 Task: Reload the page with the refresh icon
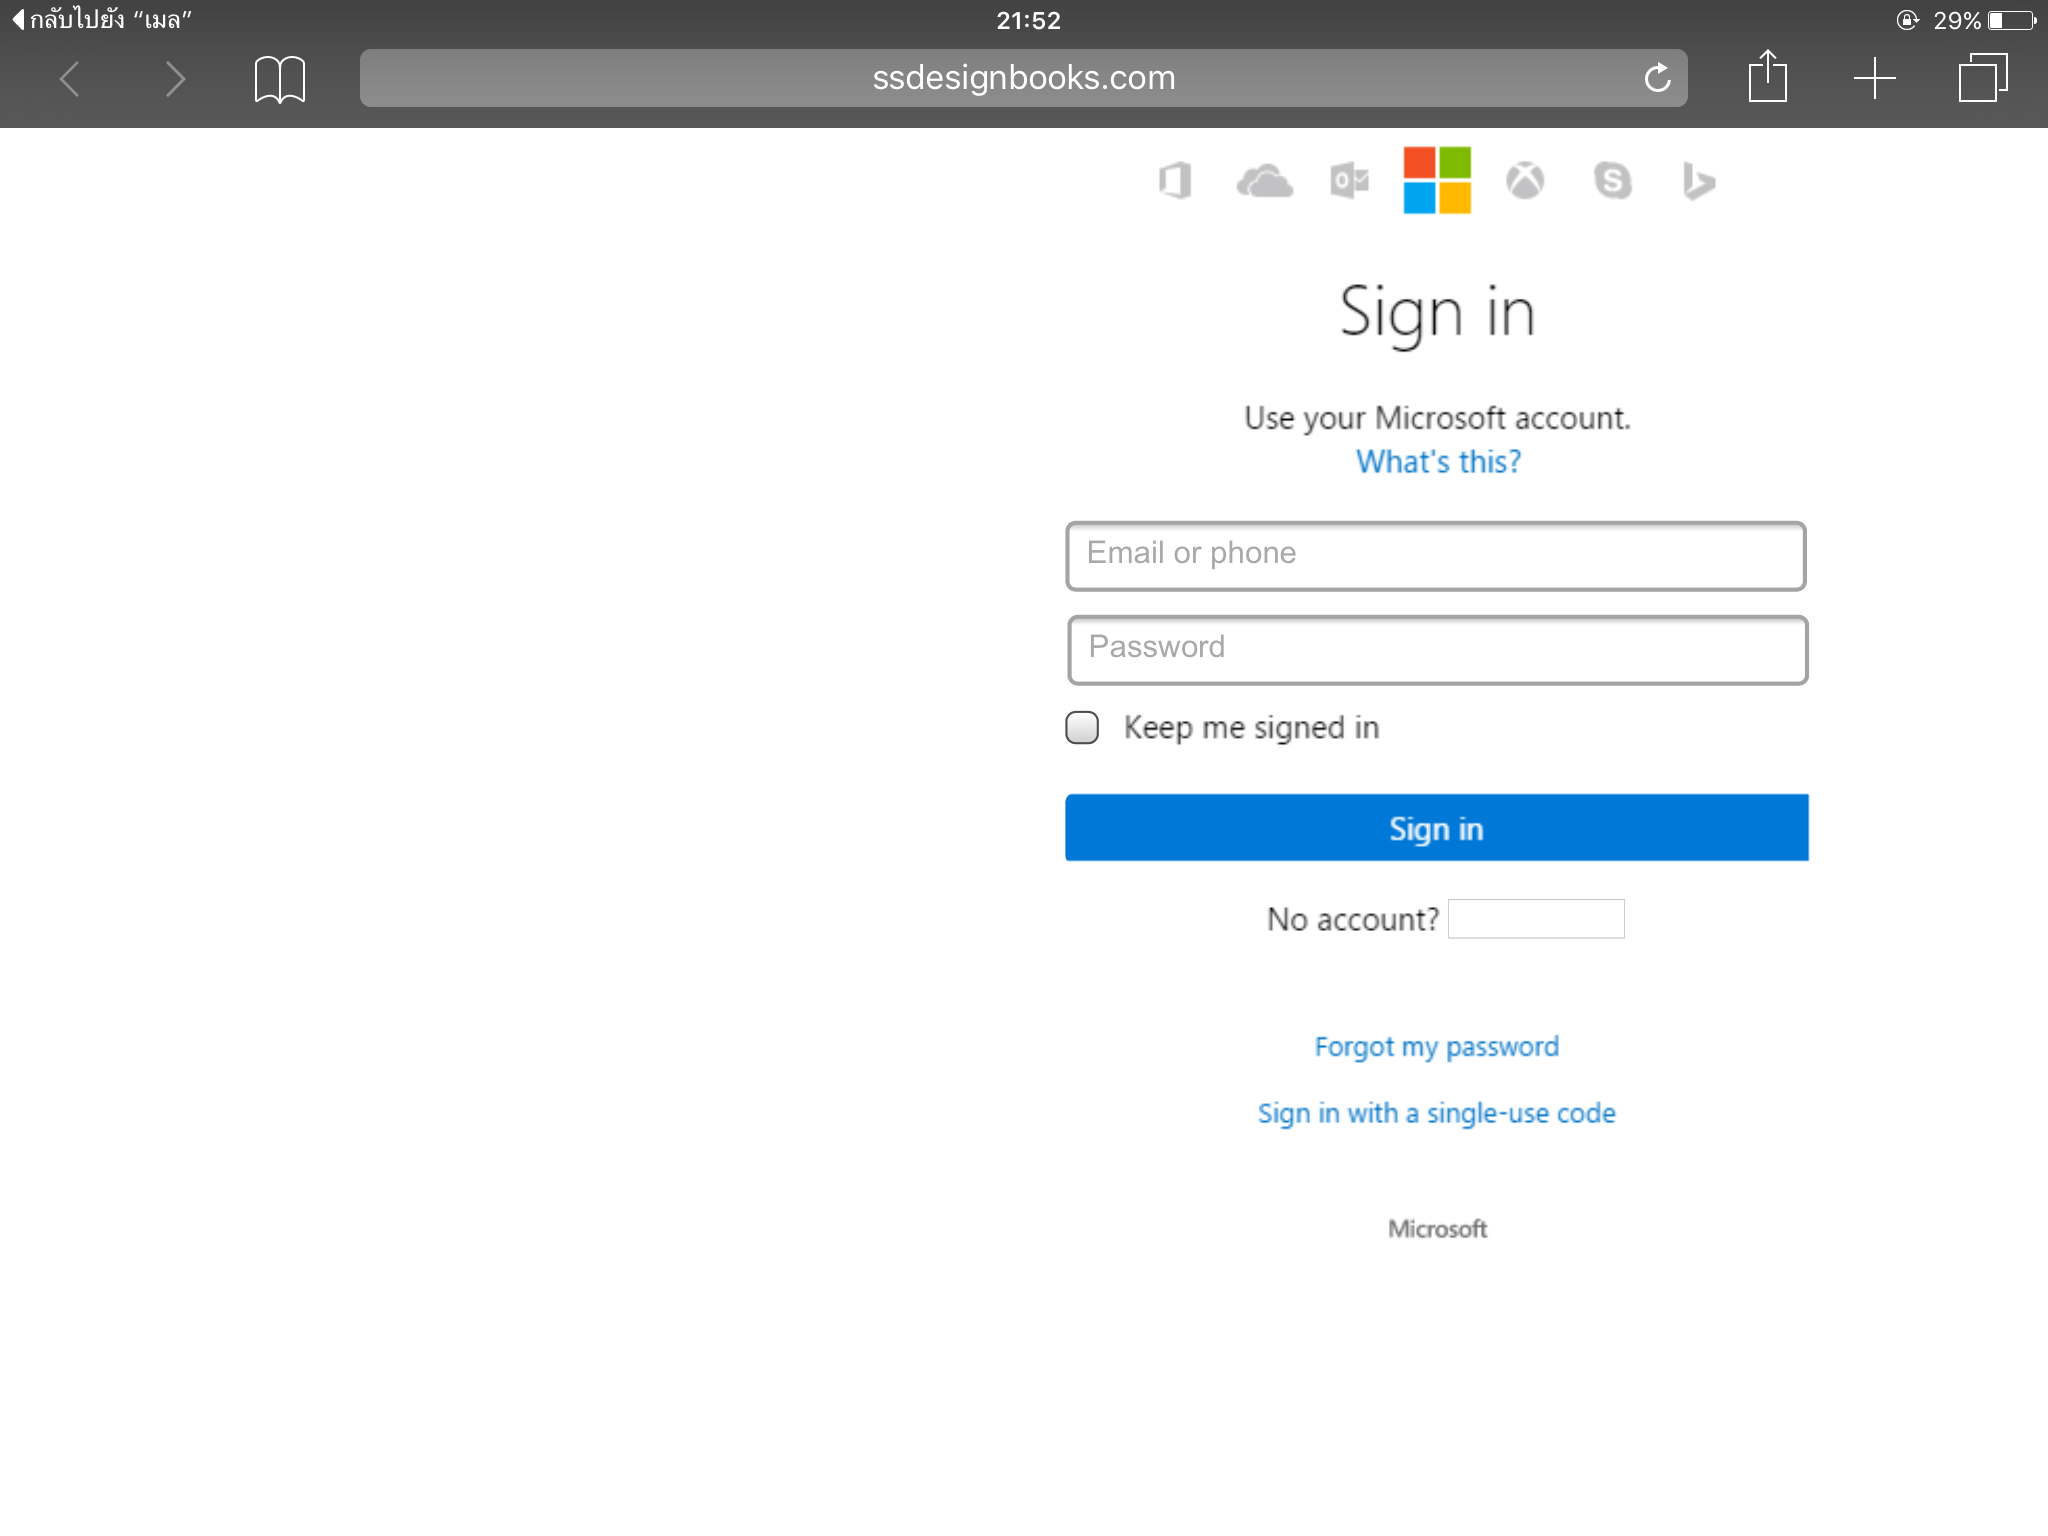(1657, 77)
